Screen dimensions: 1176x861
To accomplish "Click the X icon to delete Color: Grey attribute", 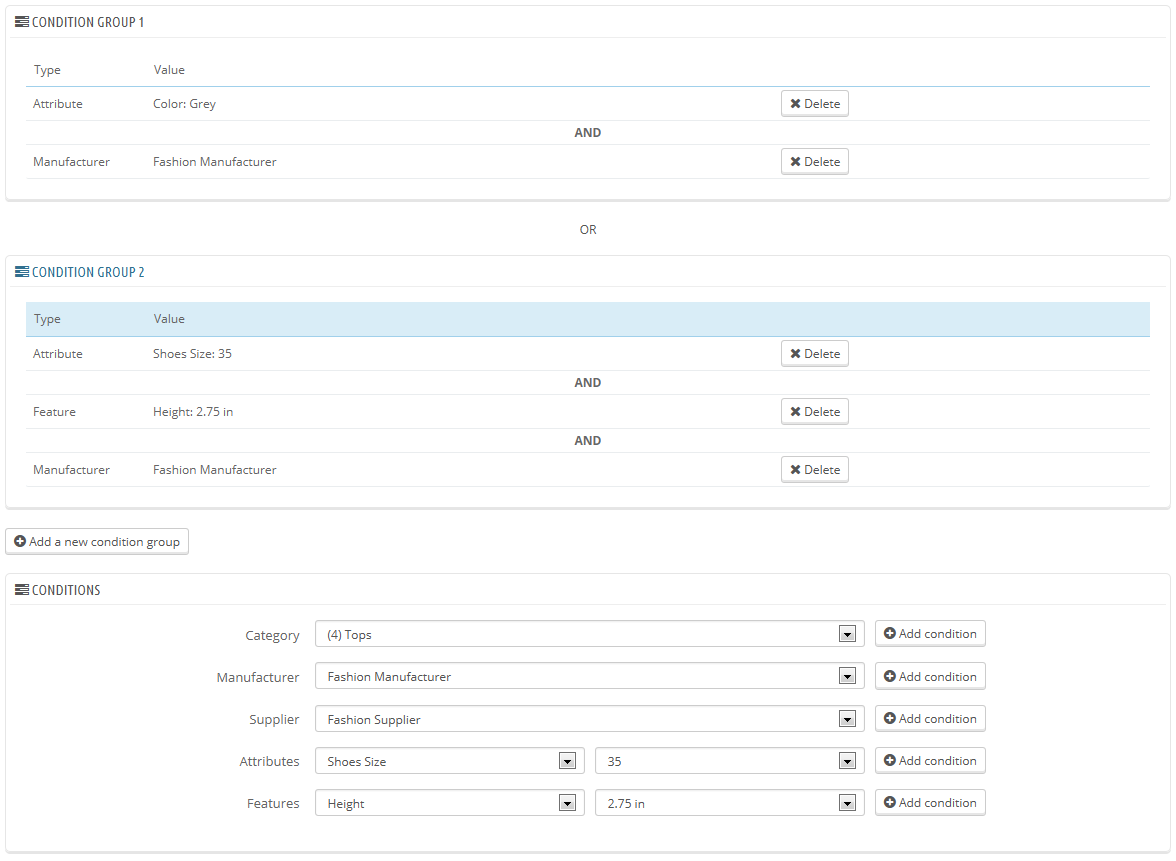I will (x=796, y=103).
